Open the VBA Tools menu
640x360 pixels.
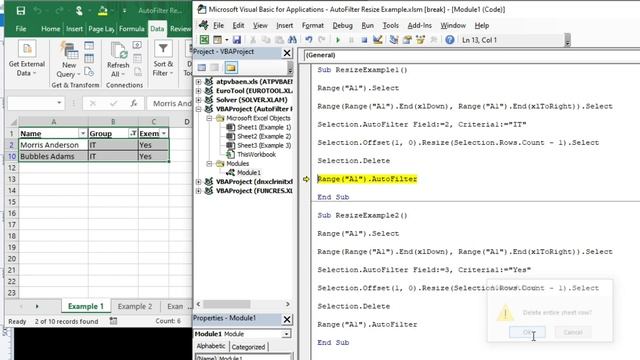(x=391, y=25)
